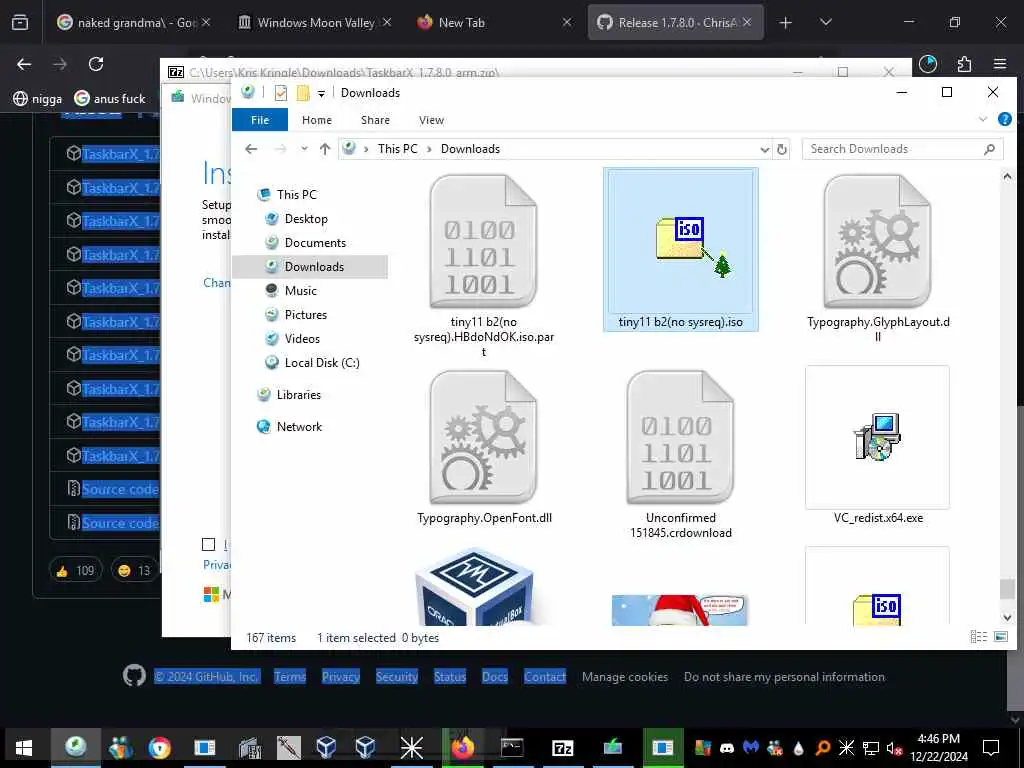Click the Properties icon in Explorer's quick access toolbar
The width and height of the screenshot is (1024, 768).
(x=281, y=93)
